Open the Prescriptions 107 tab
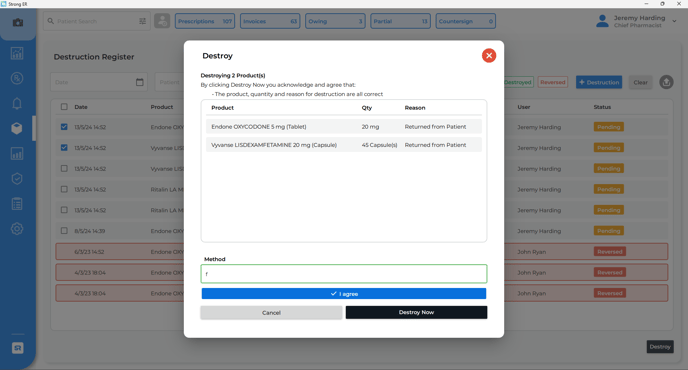 pyautogui.click(x=205, y=21)
